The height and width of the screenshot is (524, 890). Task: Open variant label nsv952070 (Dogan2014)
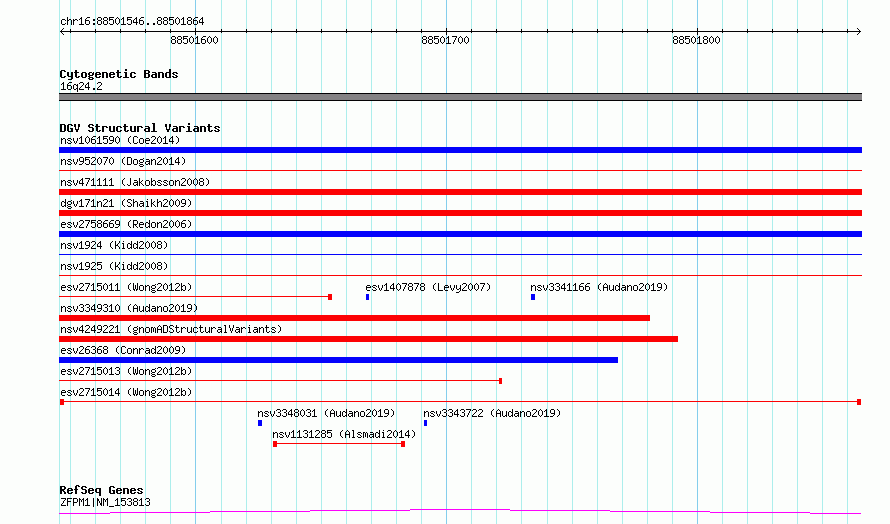point(123,161)
